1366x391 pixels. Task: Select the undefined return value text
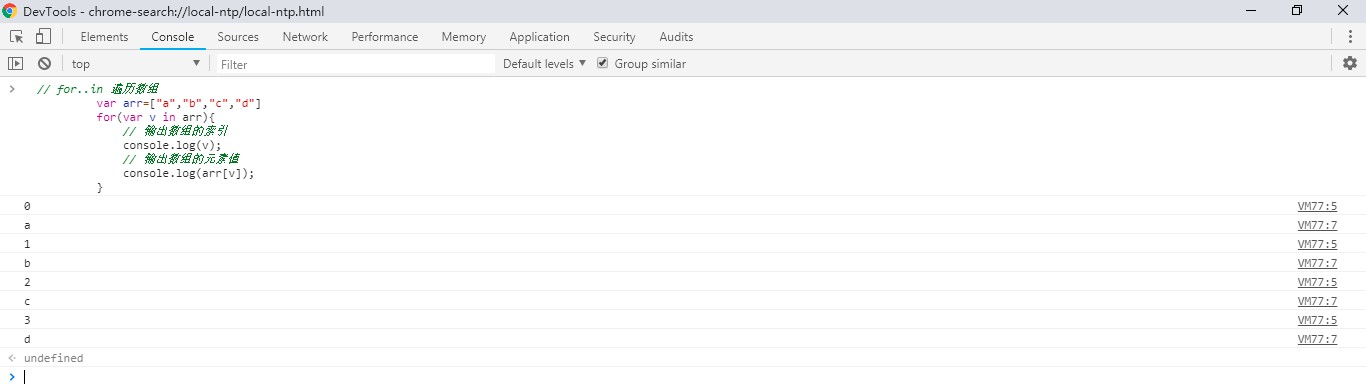pos(53,358)
